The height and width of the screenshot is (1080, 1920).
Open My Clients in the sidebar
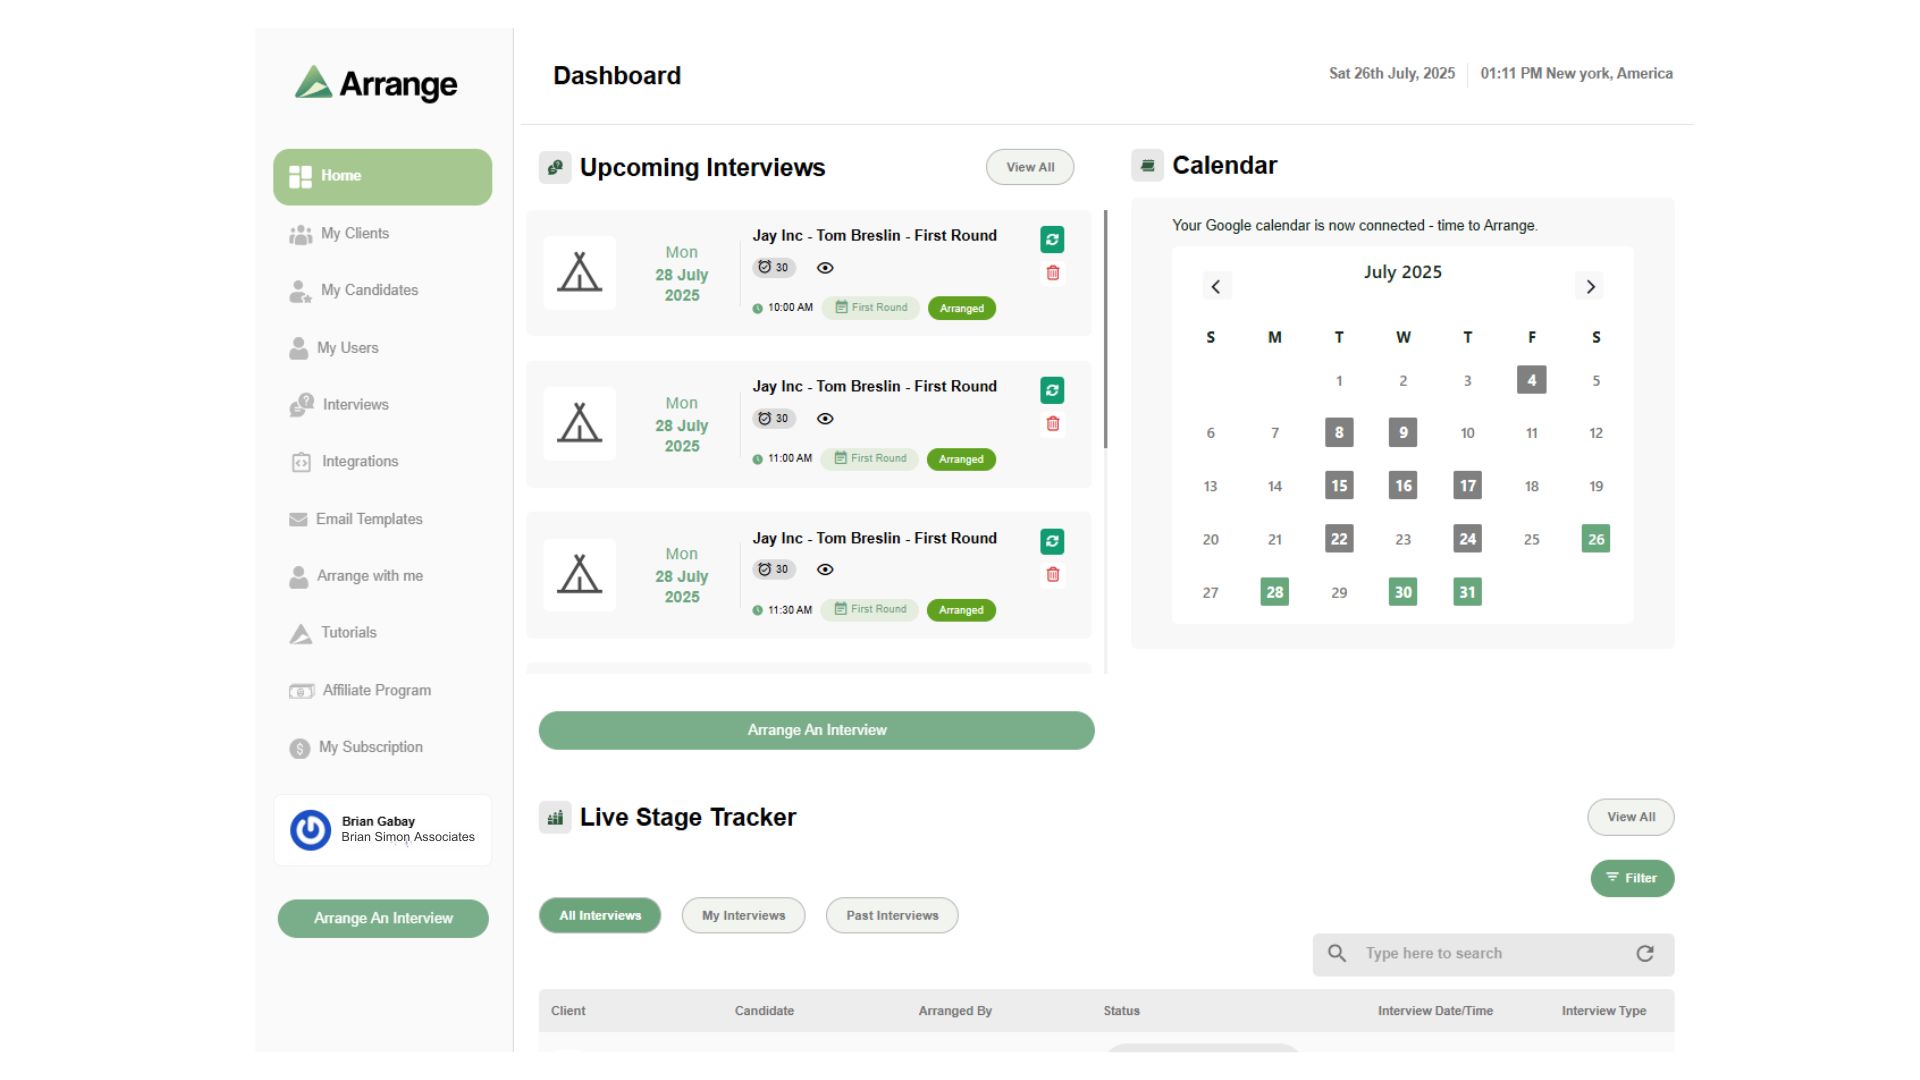pos(354,233)
